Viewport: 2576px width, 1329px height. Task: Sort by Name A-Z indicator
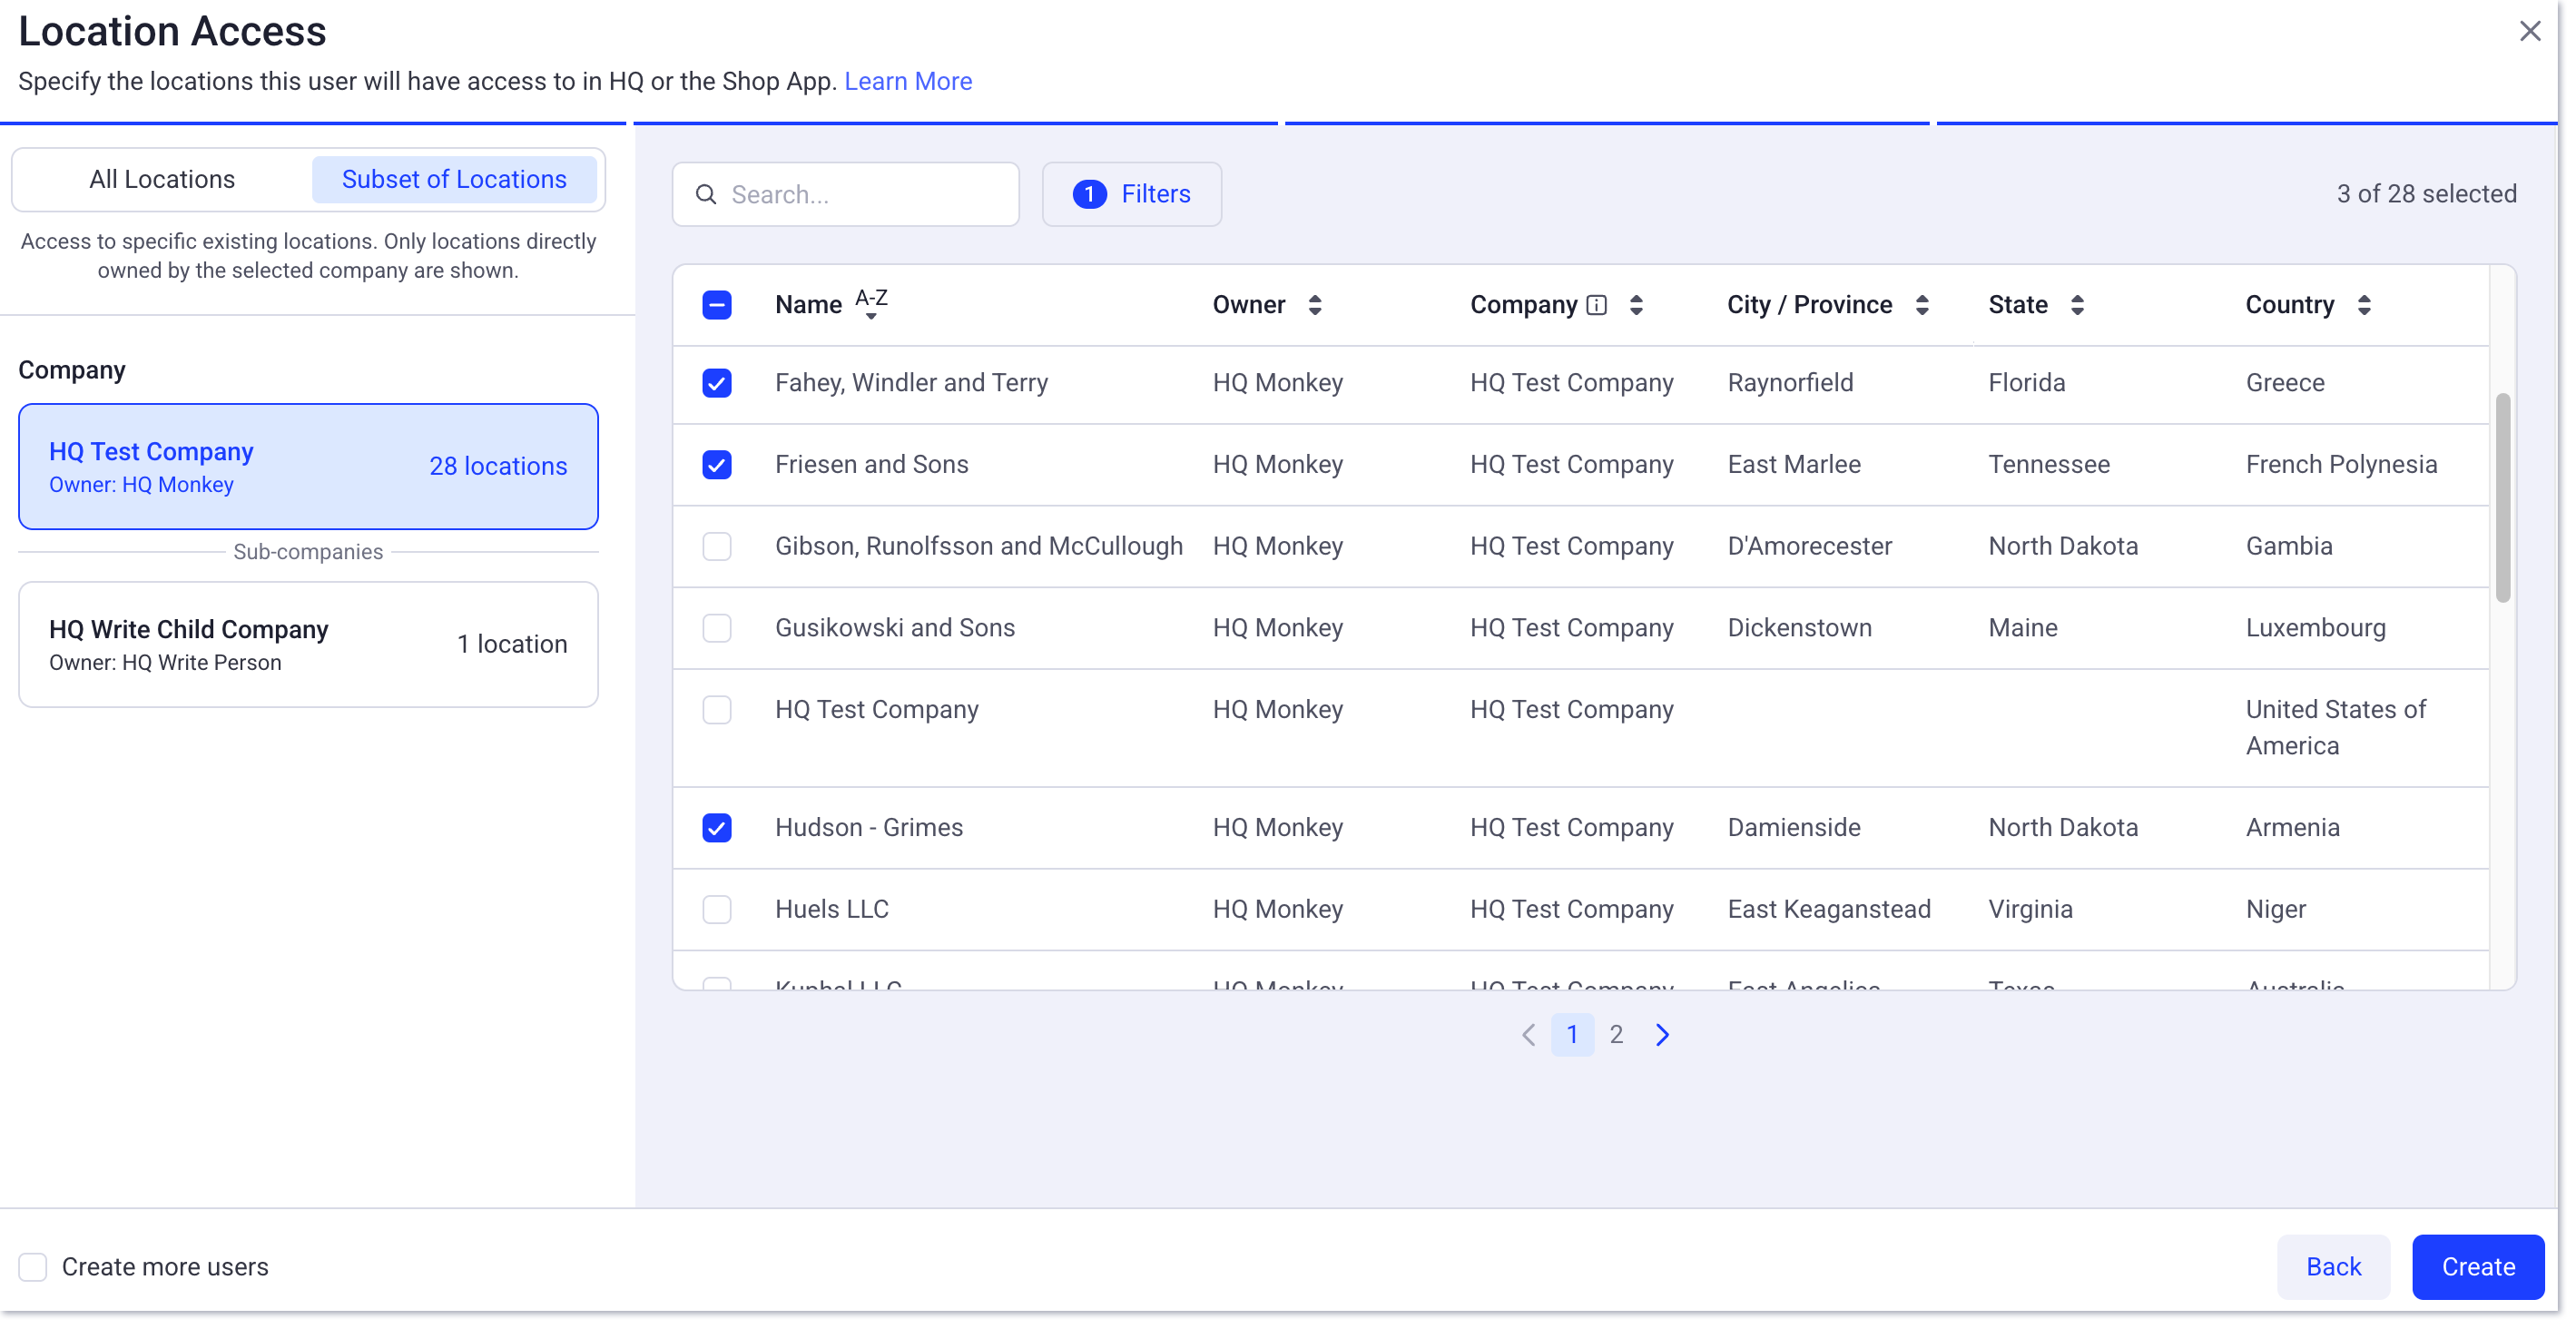click(x=871, y=304)
